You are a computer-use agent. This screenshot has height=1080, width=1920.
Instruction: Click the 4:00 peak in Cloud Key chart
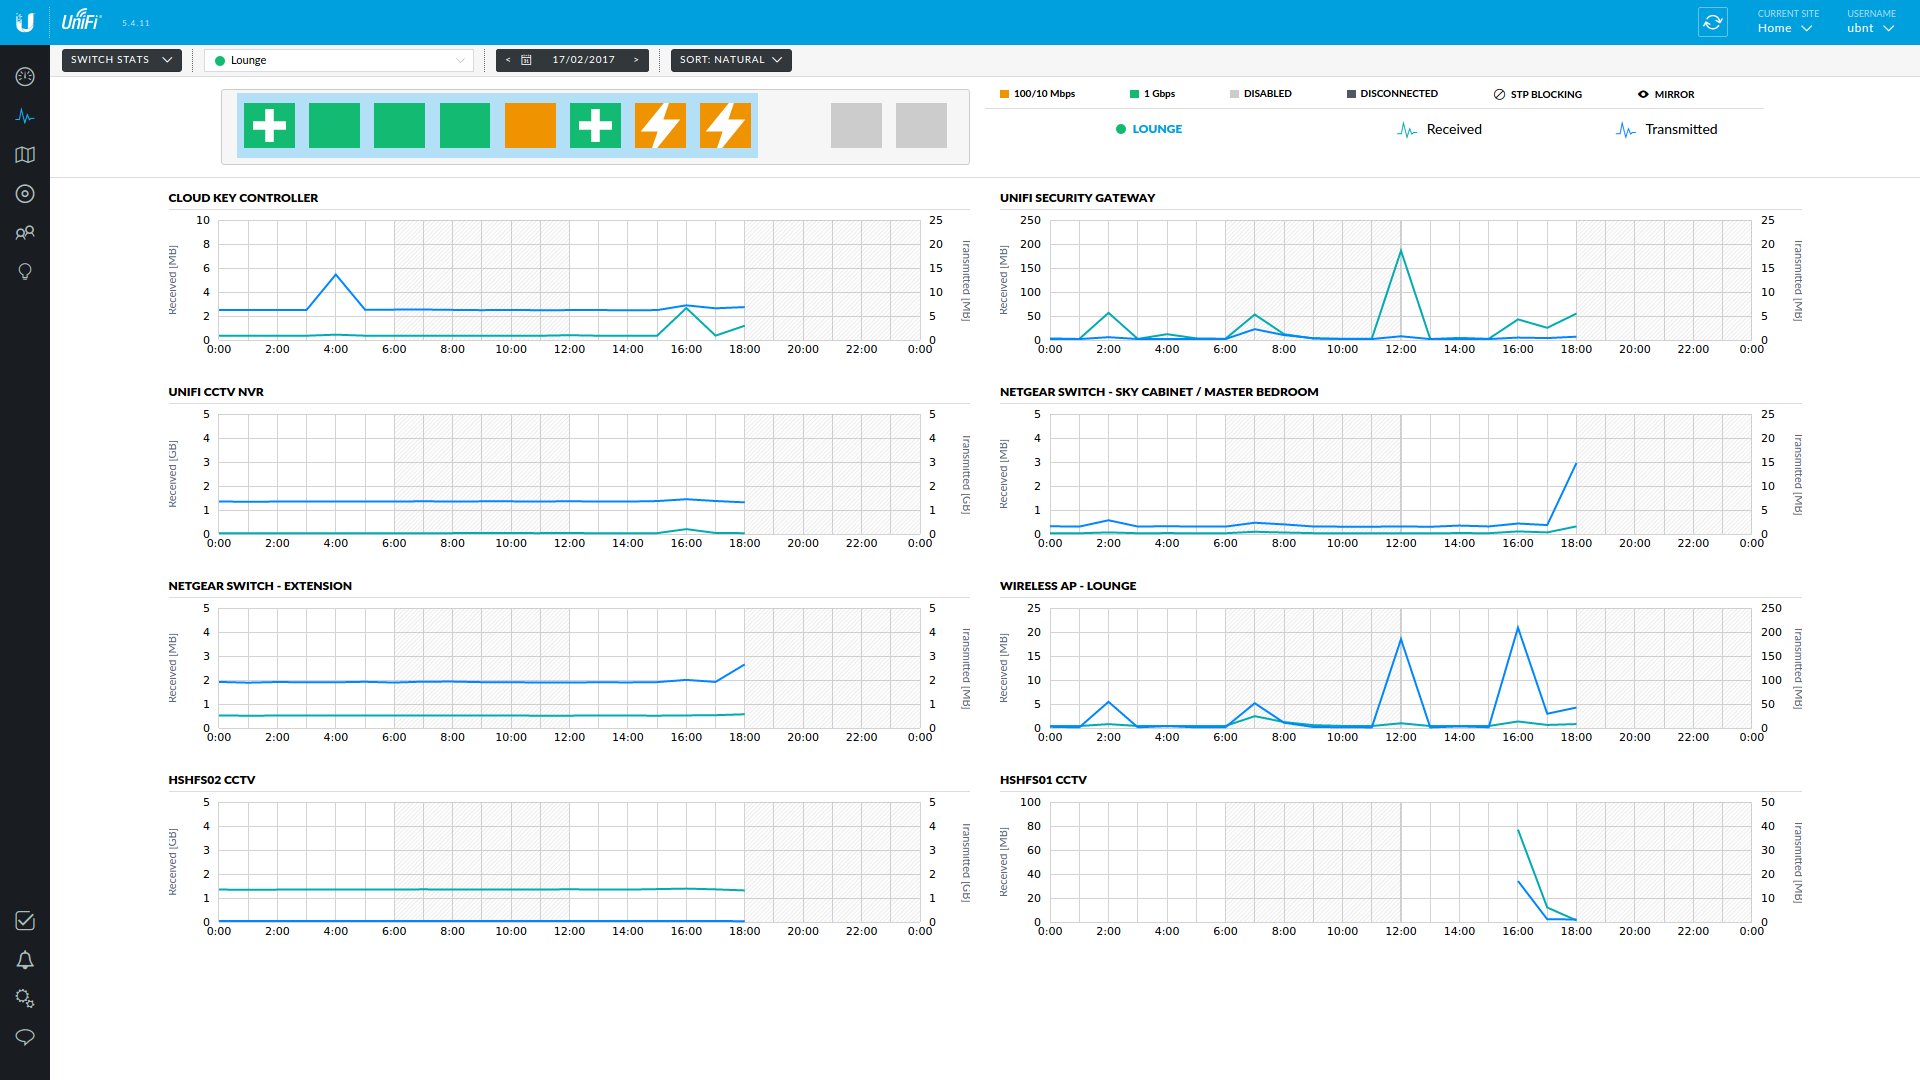(x=336, y=274)
